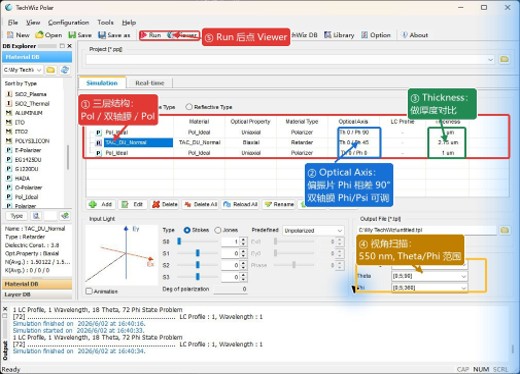Click the Layer DB bar at bottom

(x=37, y=295)
